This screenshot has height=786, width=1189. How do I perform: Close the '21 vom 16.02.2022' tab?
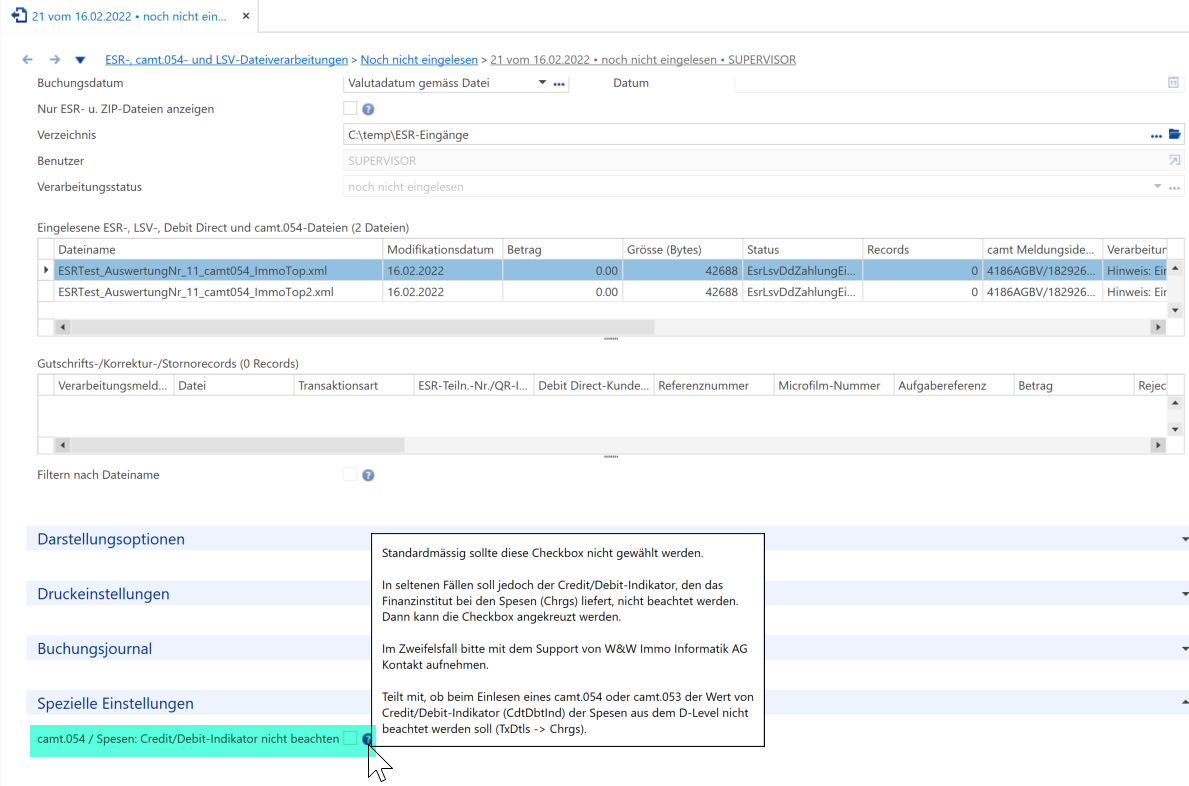(x=246, y=16)
